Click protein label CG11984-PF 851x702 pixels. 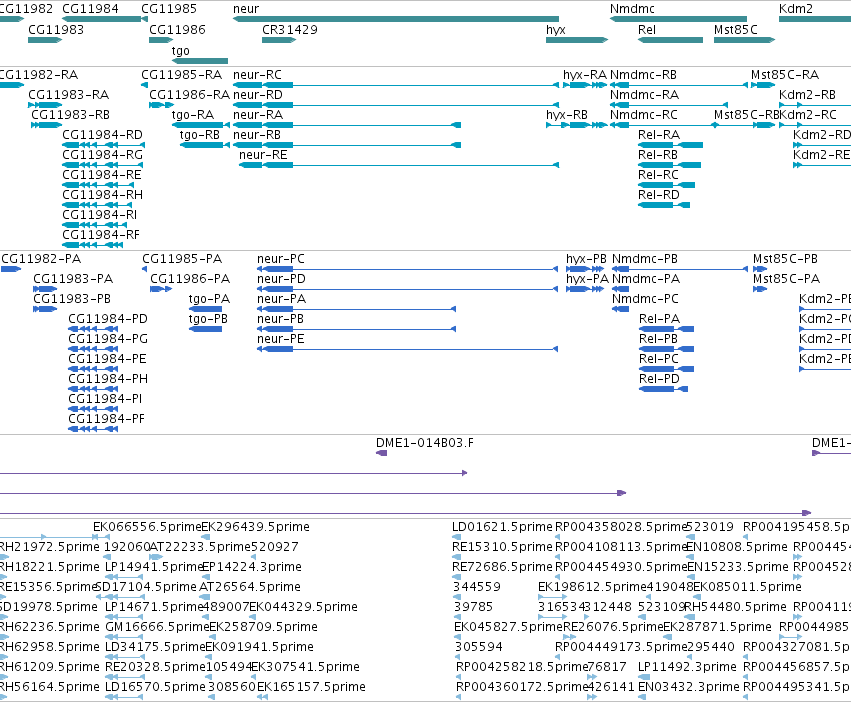pyautogui.click(x=106, y=419)
